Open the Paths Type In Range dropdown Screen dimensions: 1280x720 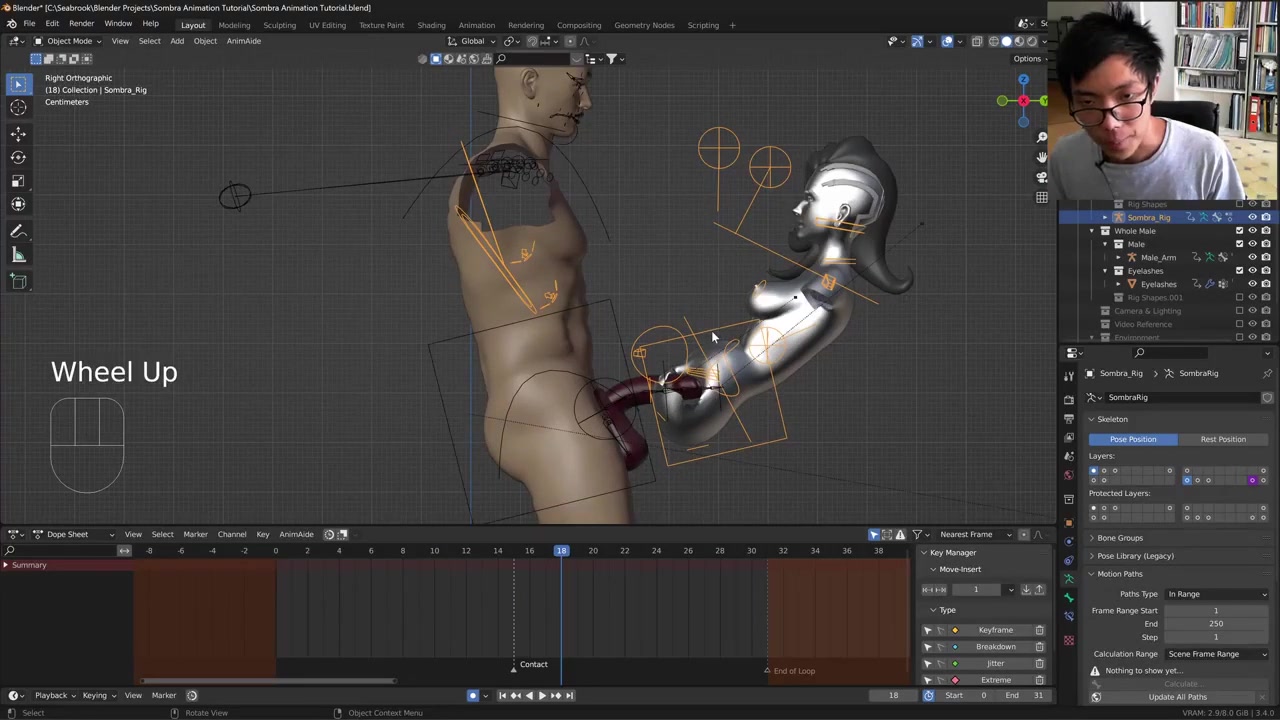1217,594
